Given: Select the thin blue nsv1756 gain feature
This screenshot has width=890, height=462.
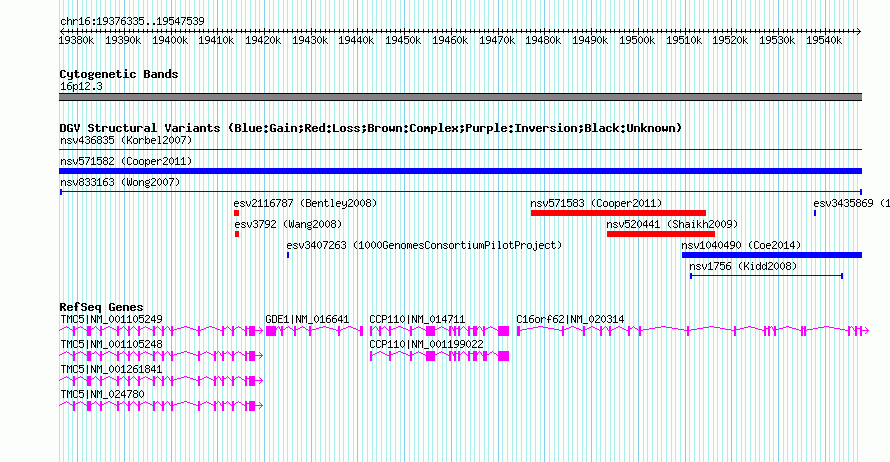Looking at the screenshot, I should coord(766,276).
